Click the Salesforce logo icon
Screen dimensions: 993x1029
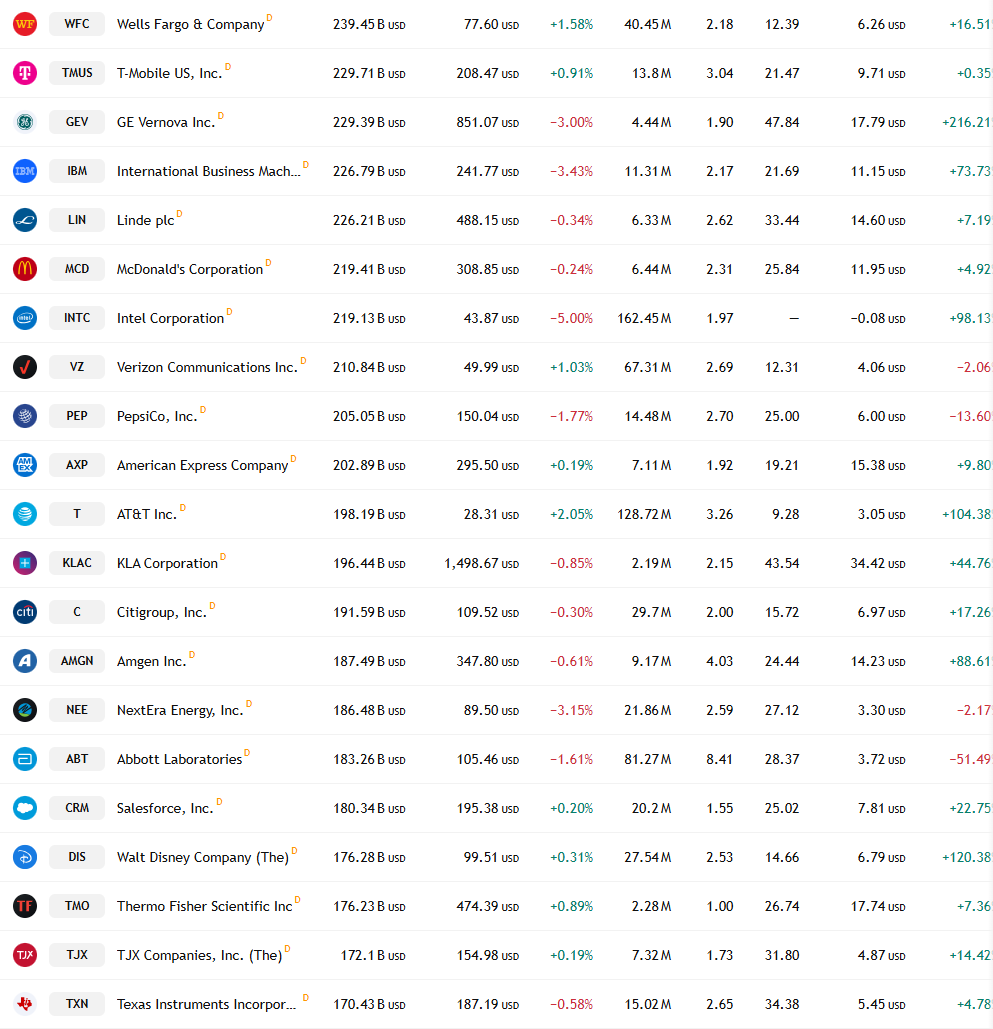pos(25,808)
